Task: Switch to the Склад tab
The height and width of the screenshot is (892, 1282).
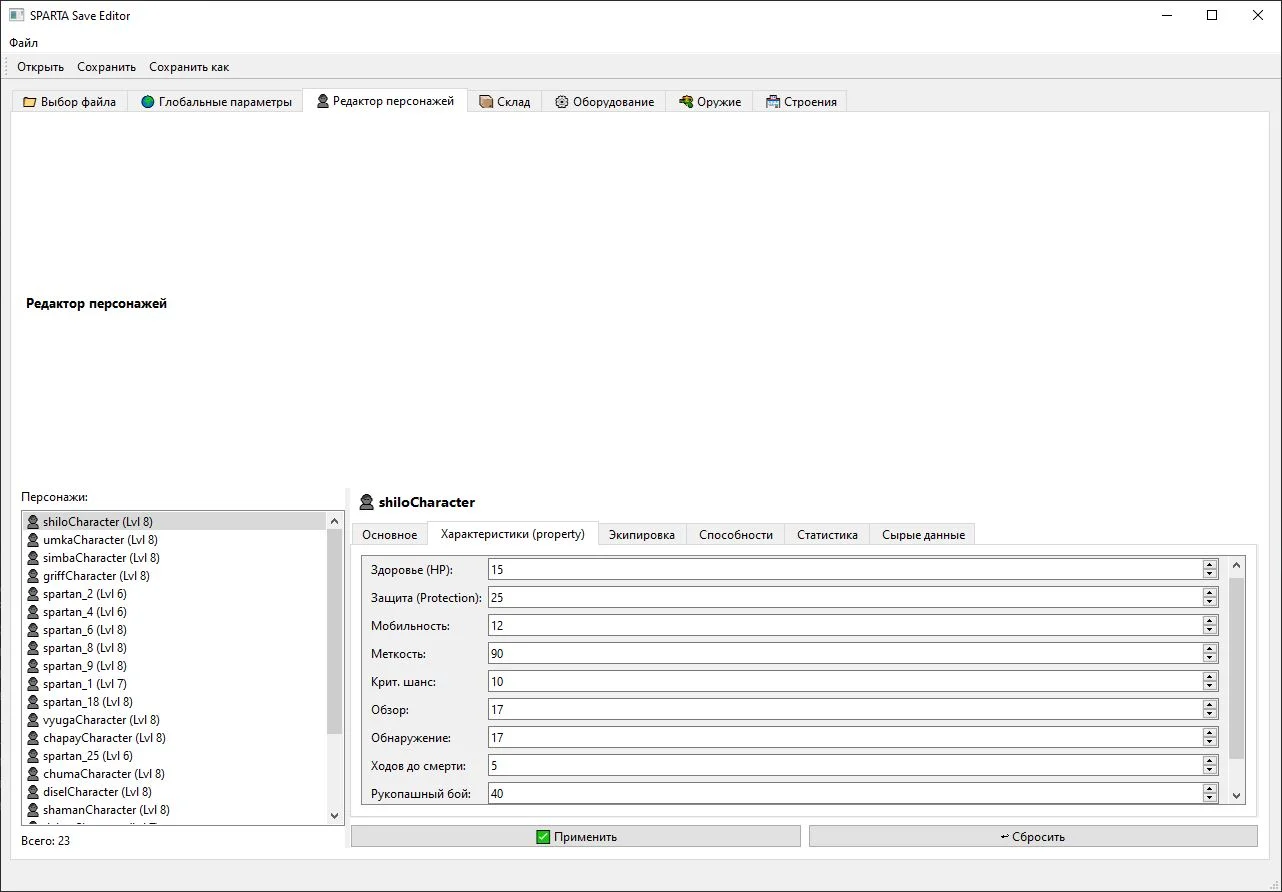Action: click(505, 101)
